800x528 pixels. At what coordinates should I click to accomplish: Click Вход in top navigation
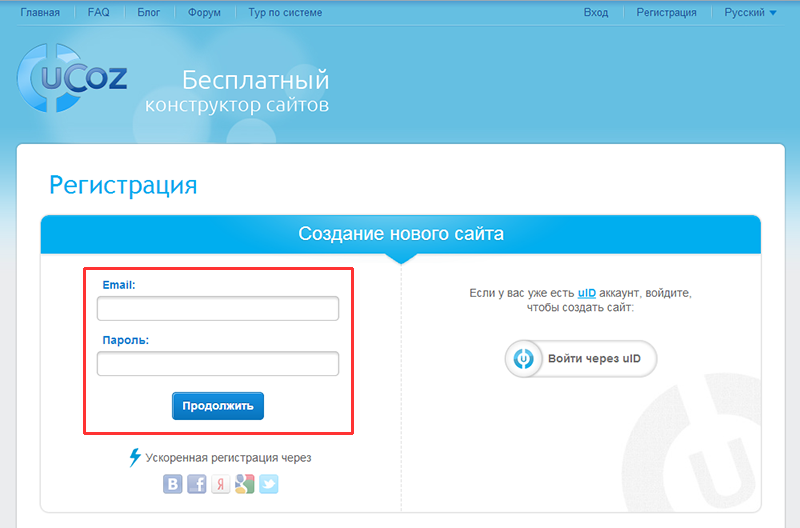(596, 12)
